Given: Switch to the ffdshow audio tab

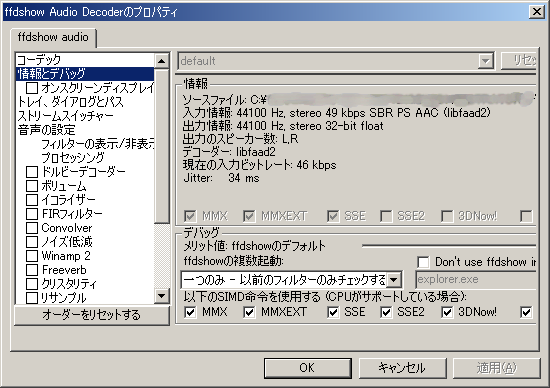Looking at the screenshot, I should 53,37.
